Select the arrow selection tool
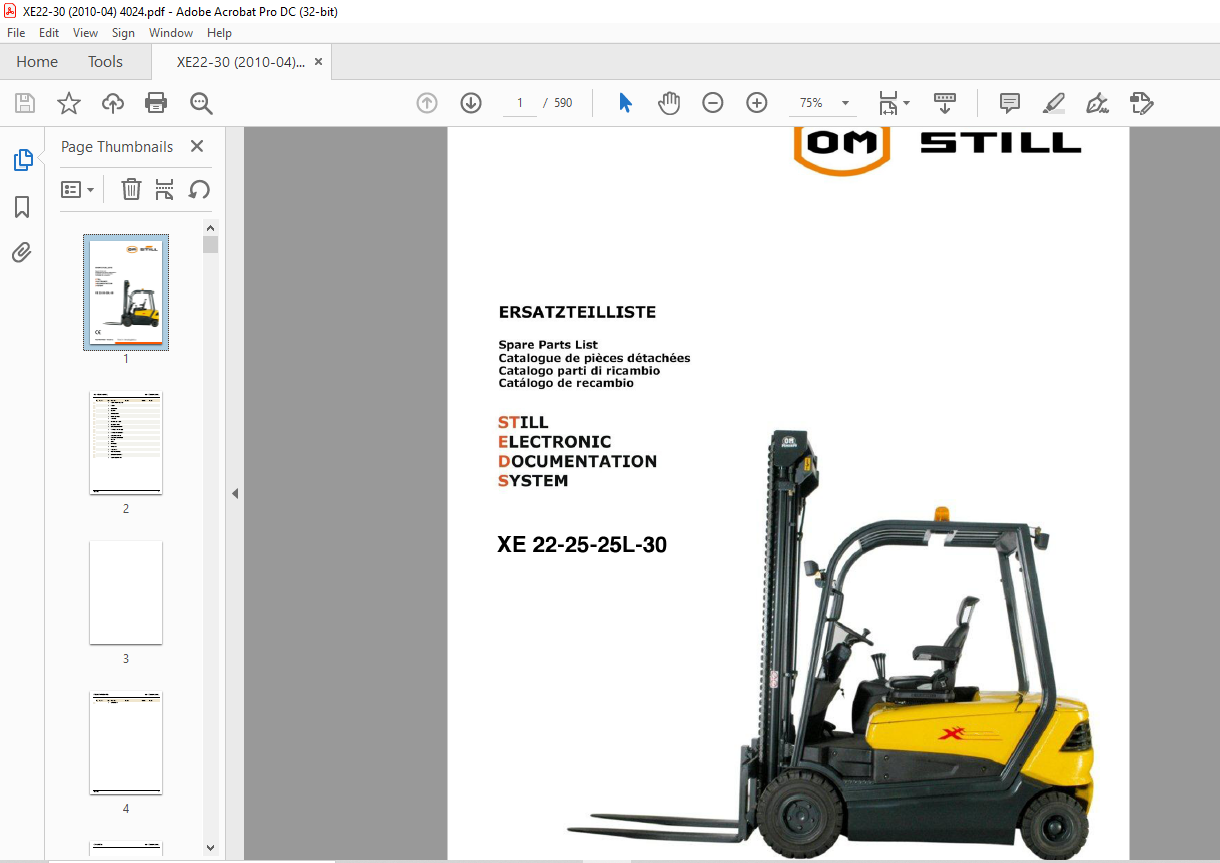The height and width of the screenshot is (863, 1220). pos(626,103)
